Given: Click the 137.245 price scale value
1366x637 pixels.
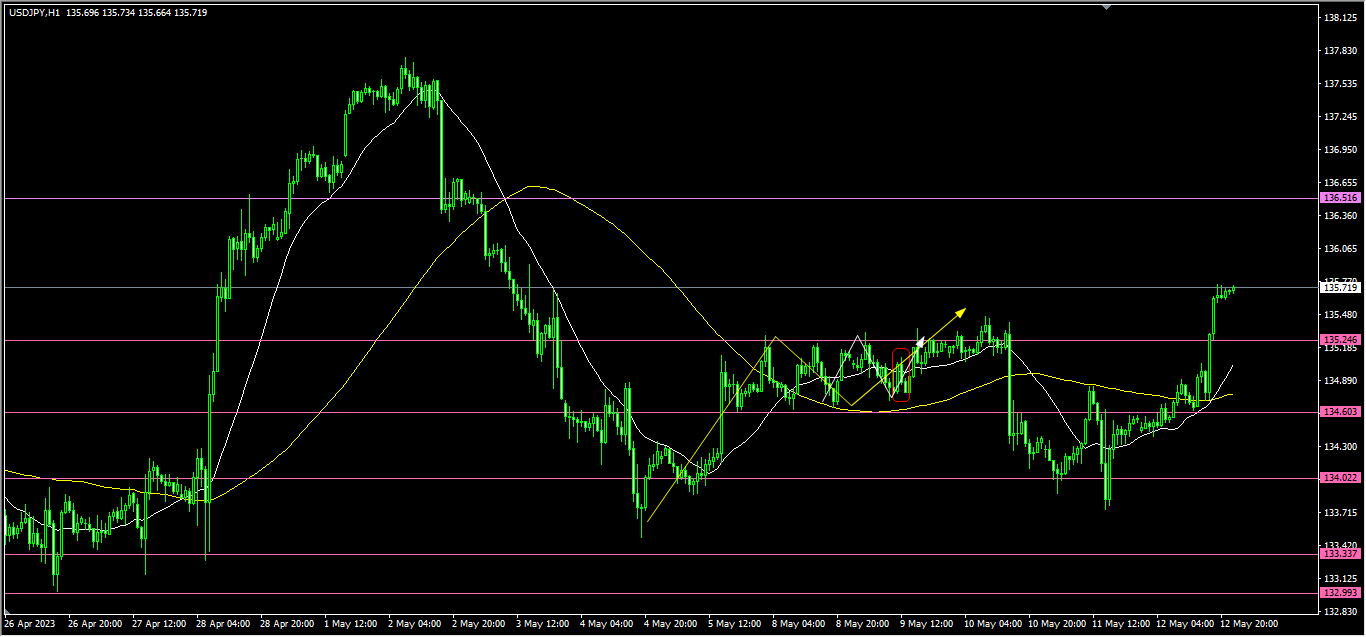Looking at the screenshot, I should (x=1339, y=117).
